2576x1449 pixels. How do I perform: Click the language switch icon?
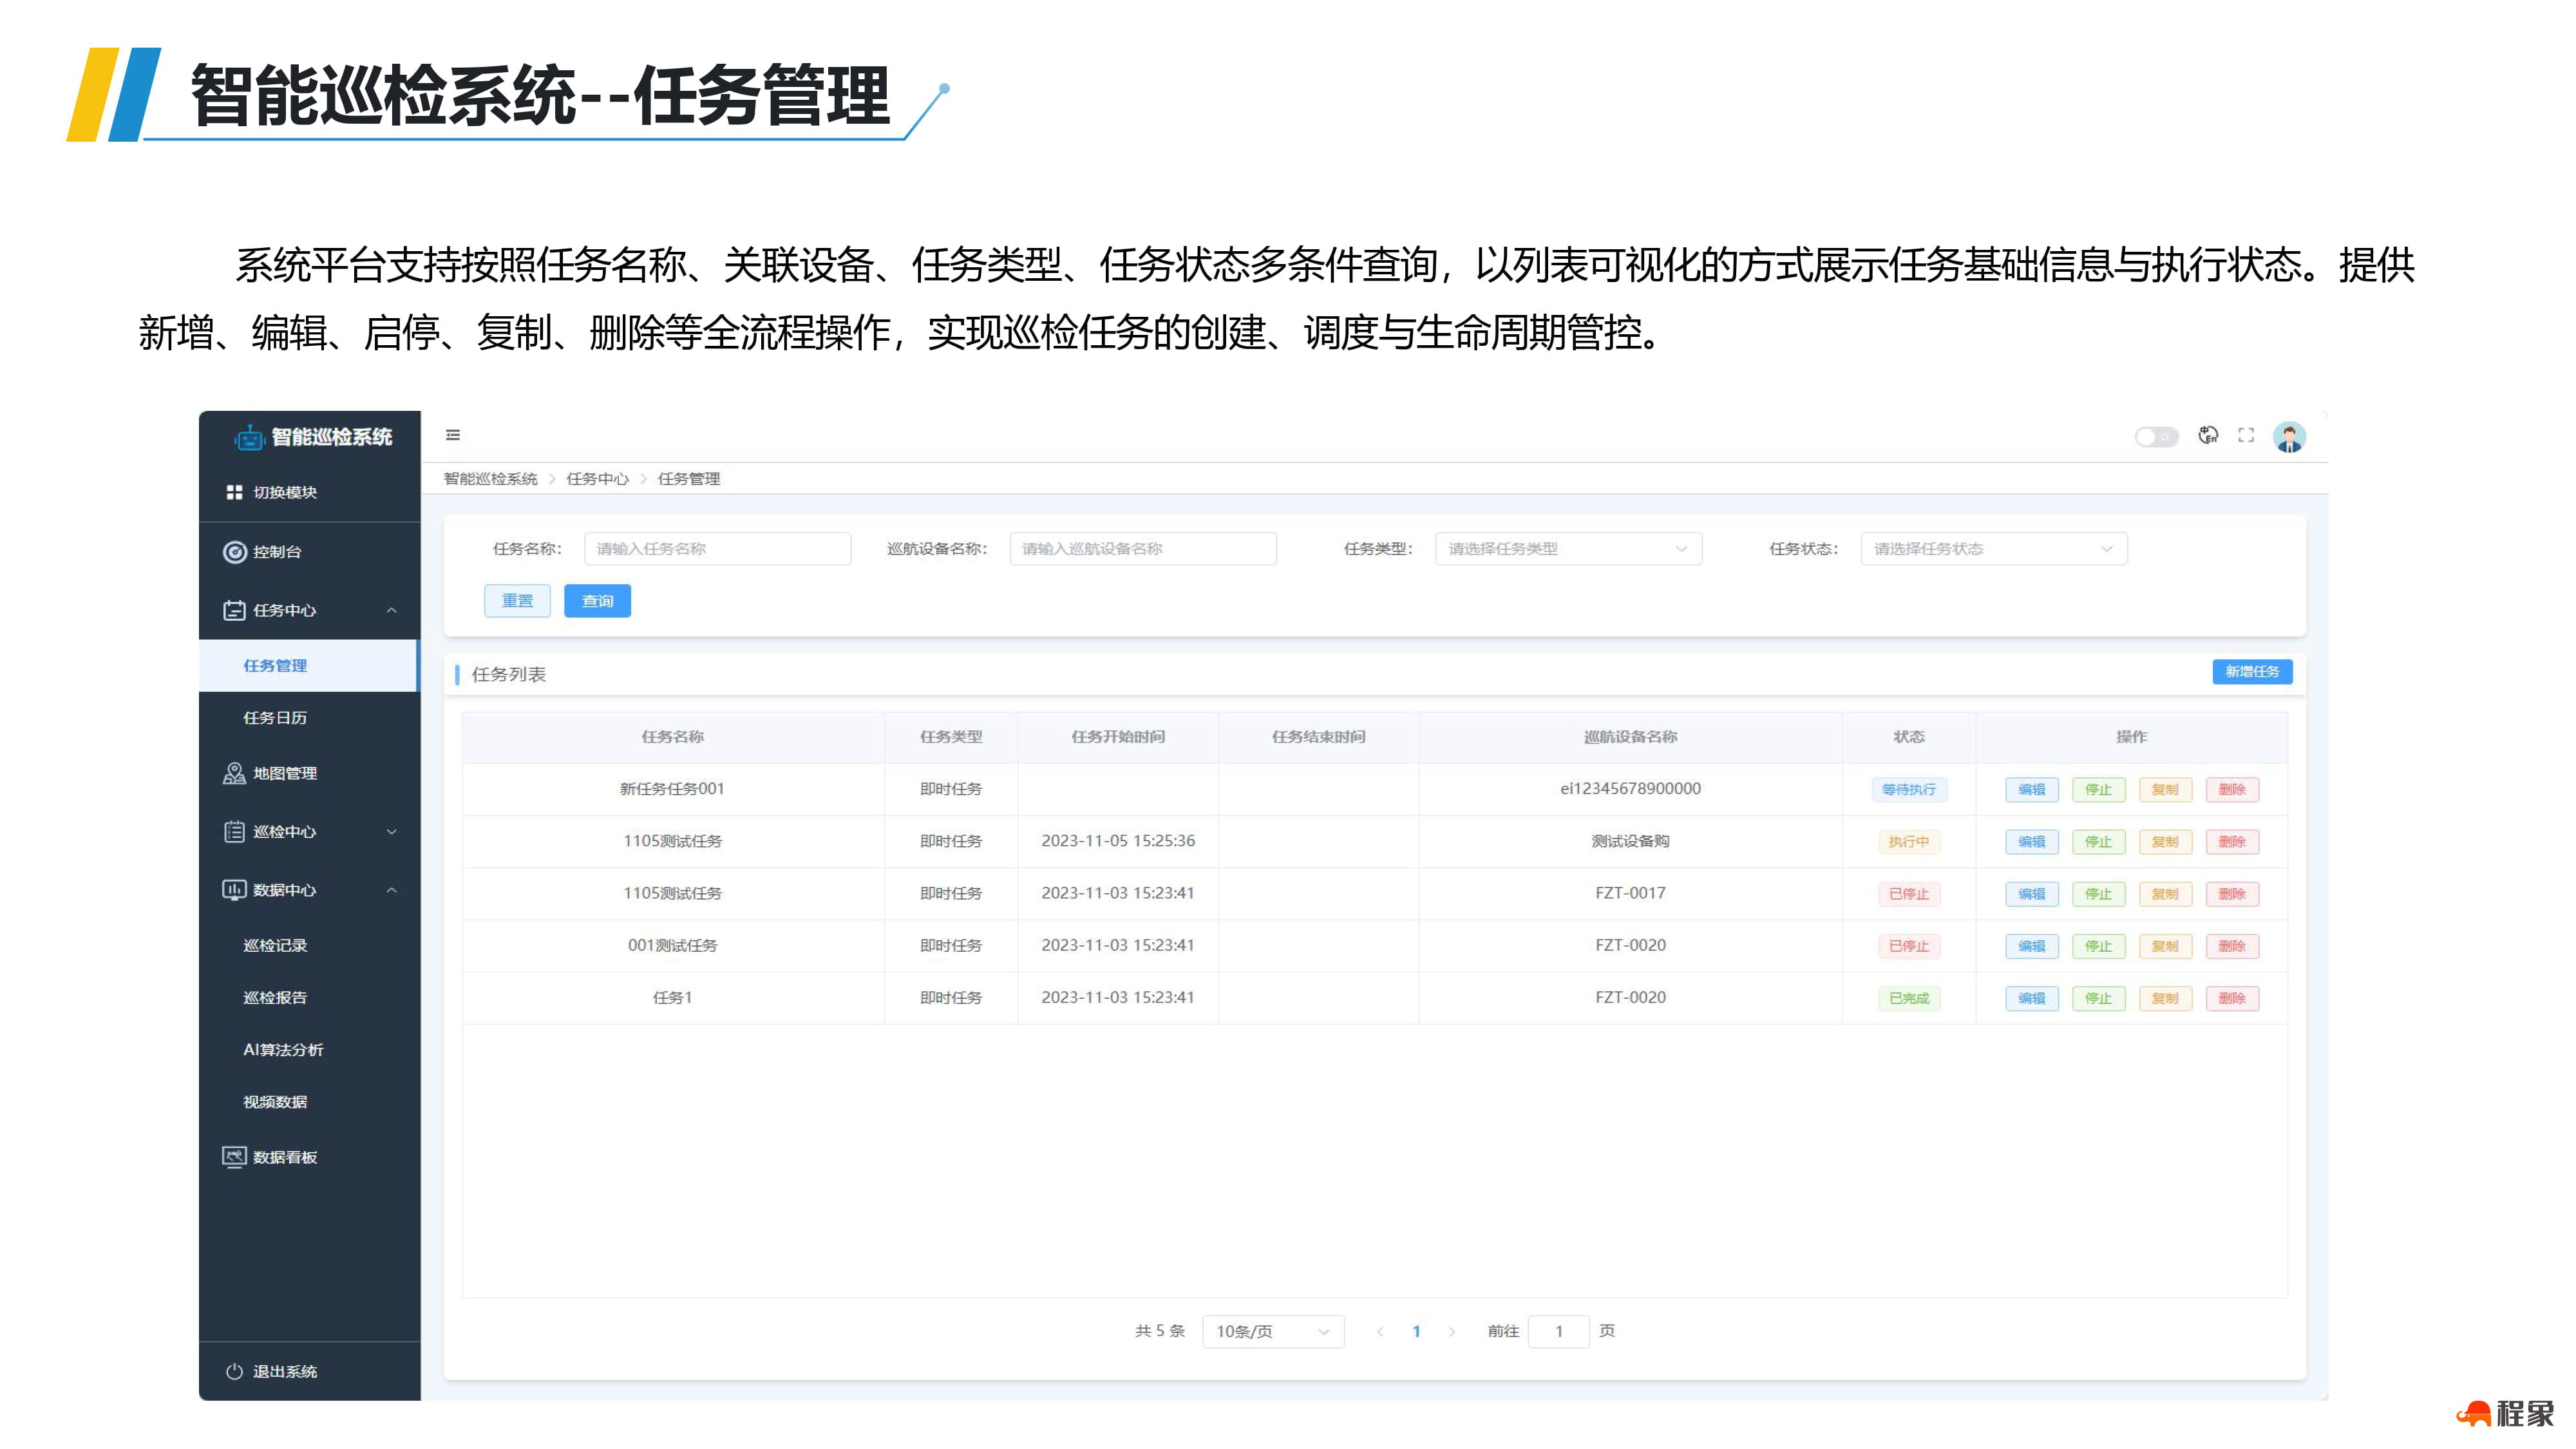2208,435
